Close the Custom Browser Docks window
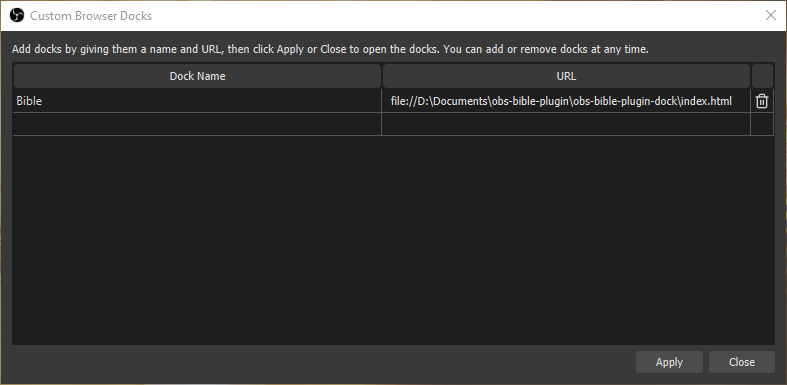 tap(771, 16)
